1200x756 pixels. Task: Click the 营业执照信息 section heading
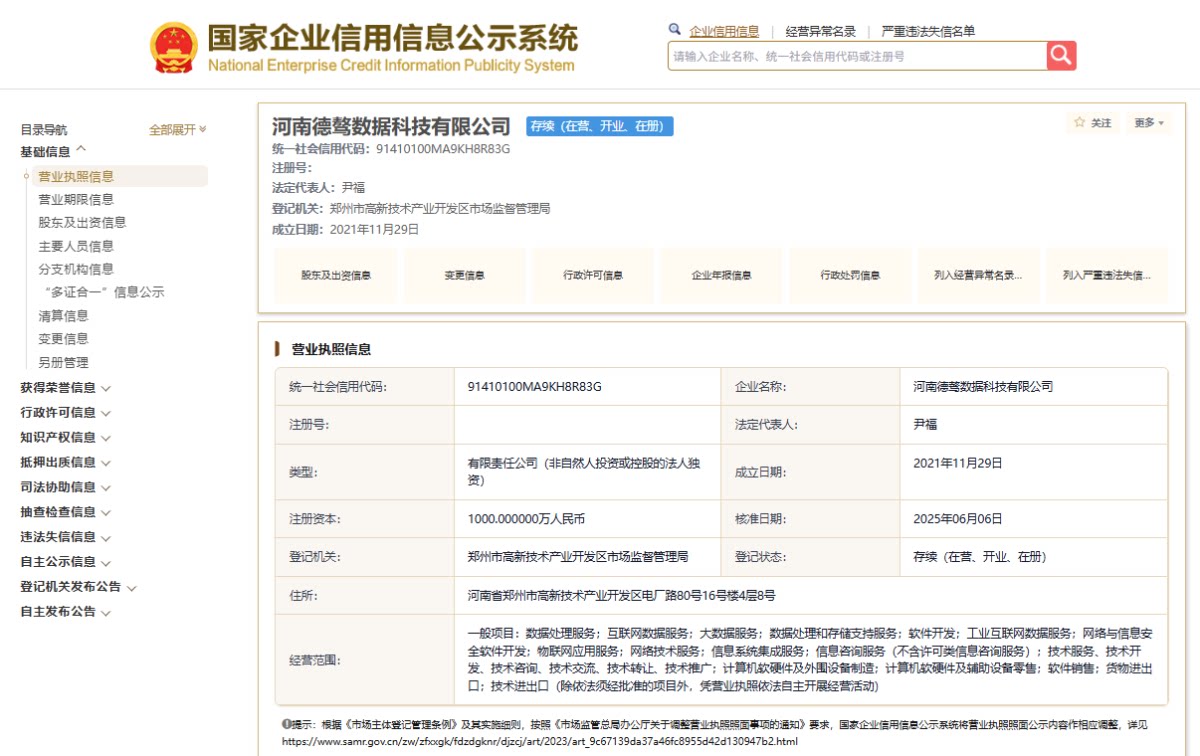331,349
